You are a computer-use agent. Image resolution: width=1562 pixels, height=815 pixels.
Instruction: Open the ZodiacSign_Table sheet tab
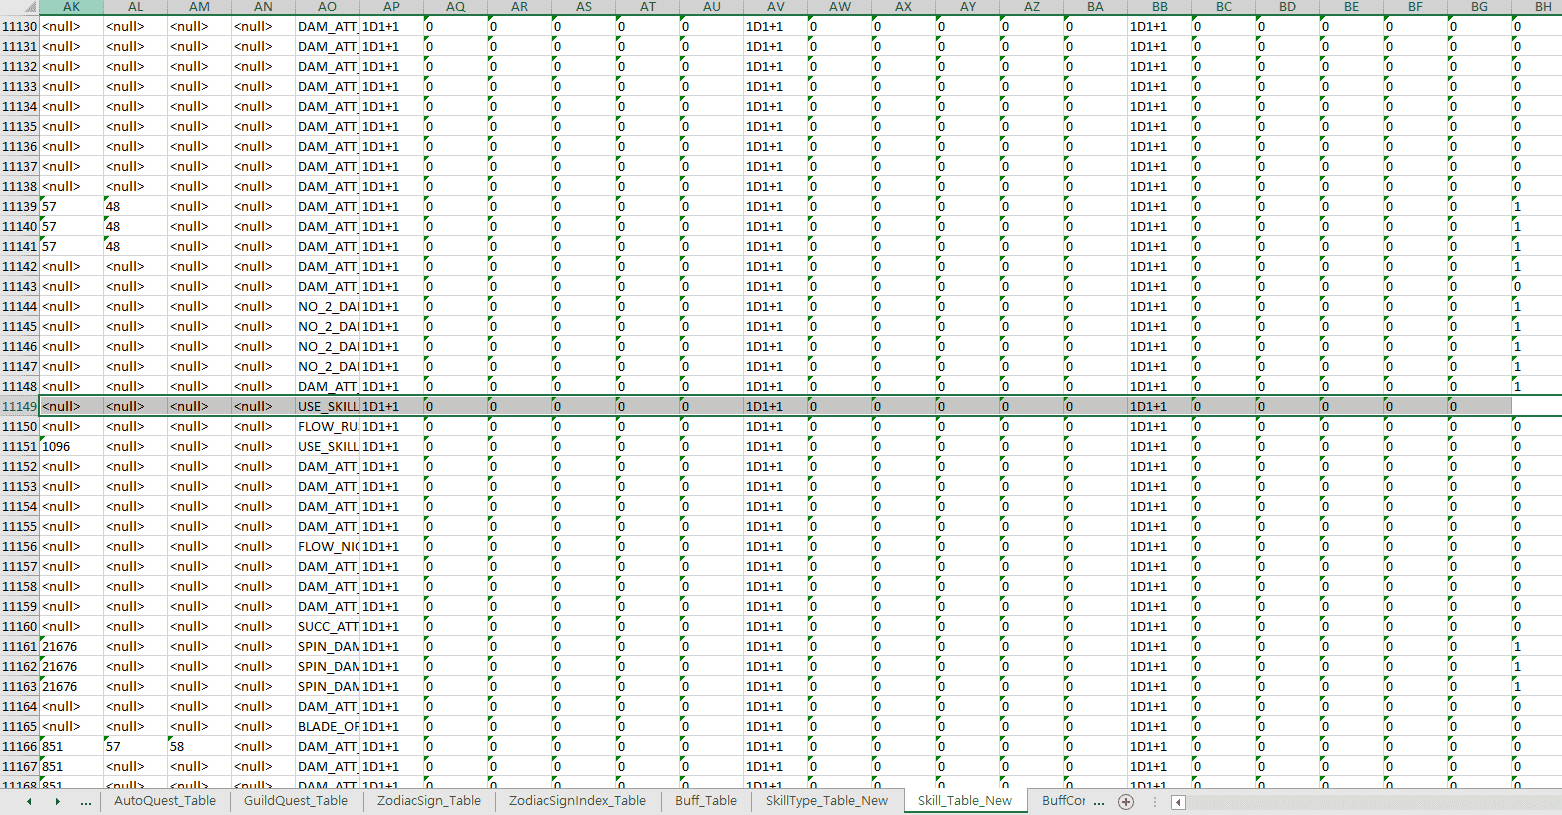coord(429,801)
